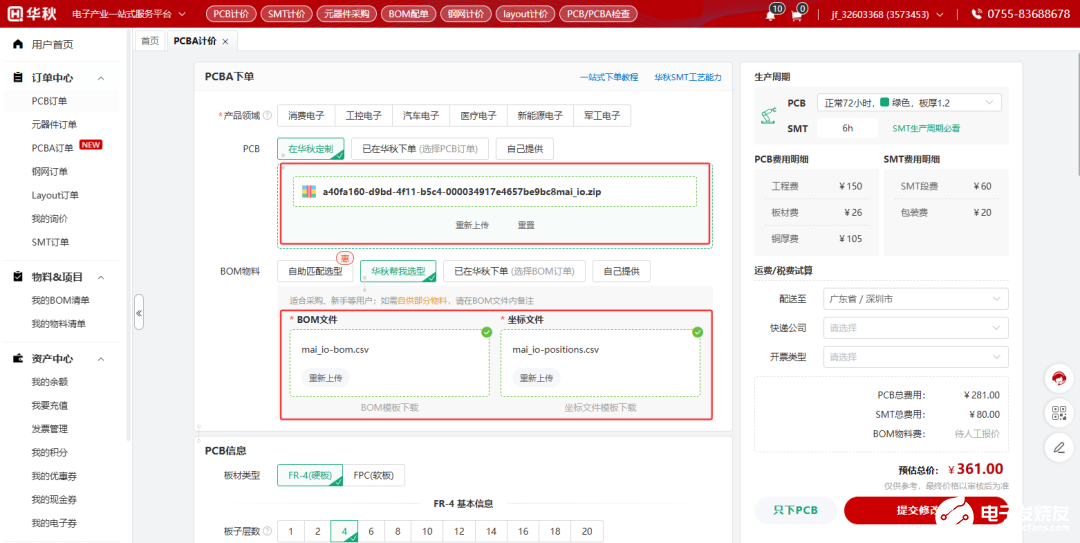Select 汽车电子 product field

421,116
